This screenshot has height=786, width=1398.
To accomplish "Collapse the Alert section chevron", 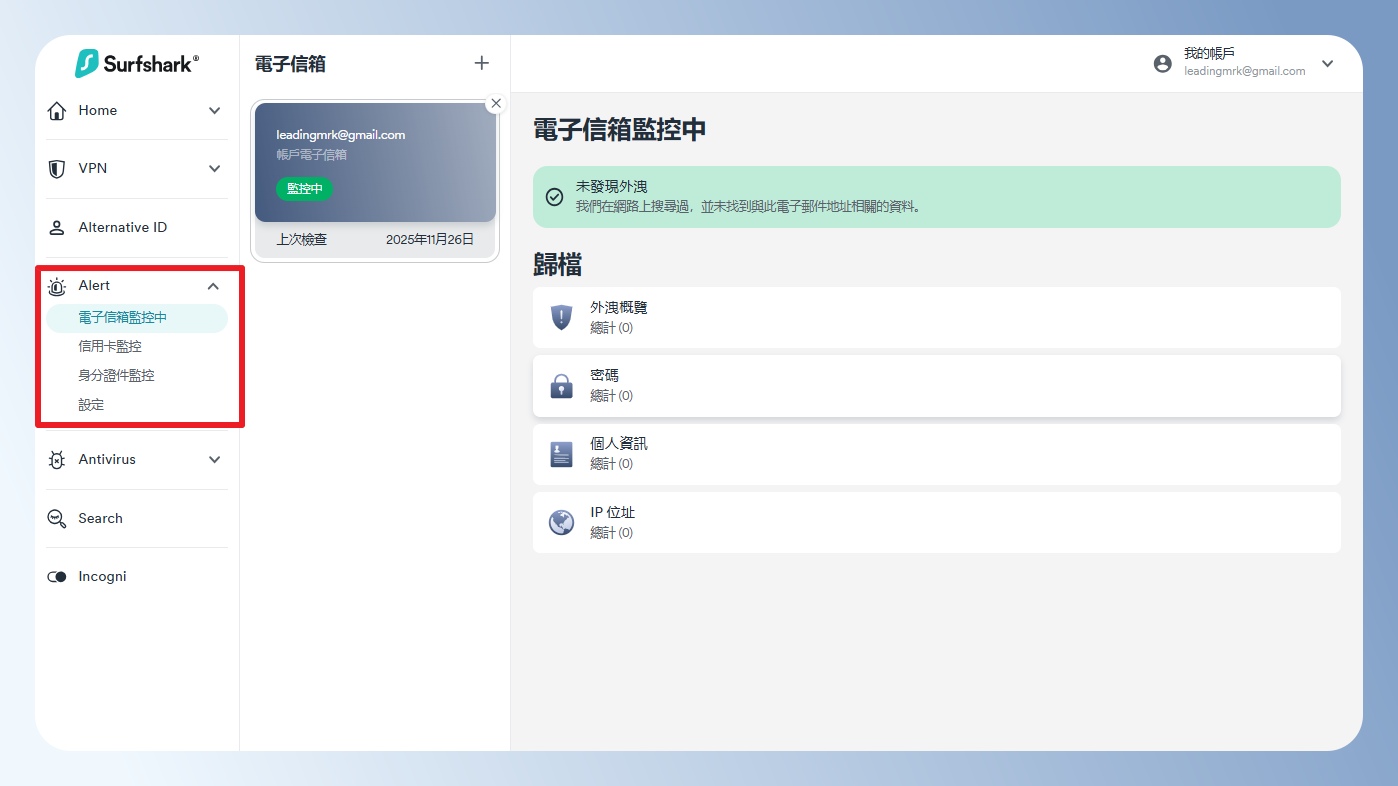I will [x=213, y=286].
